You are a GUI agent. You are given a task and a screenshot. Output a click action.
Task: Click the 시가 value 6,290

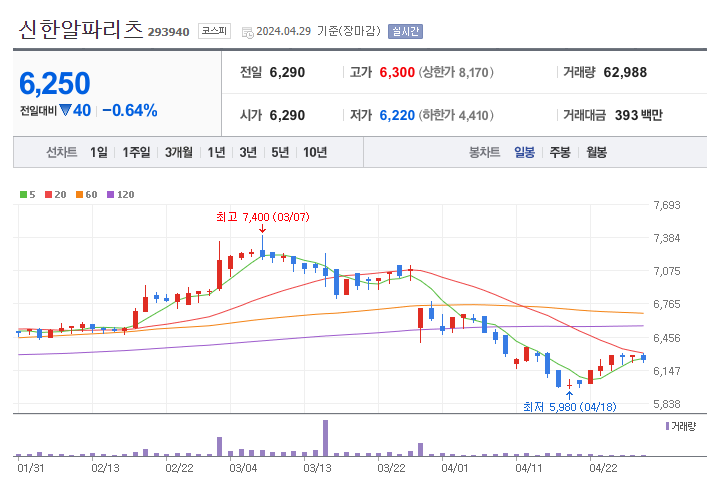coord(287,115)
